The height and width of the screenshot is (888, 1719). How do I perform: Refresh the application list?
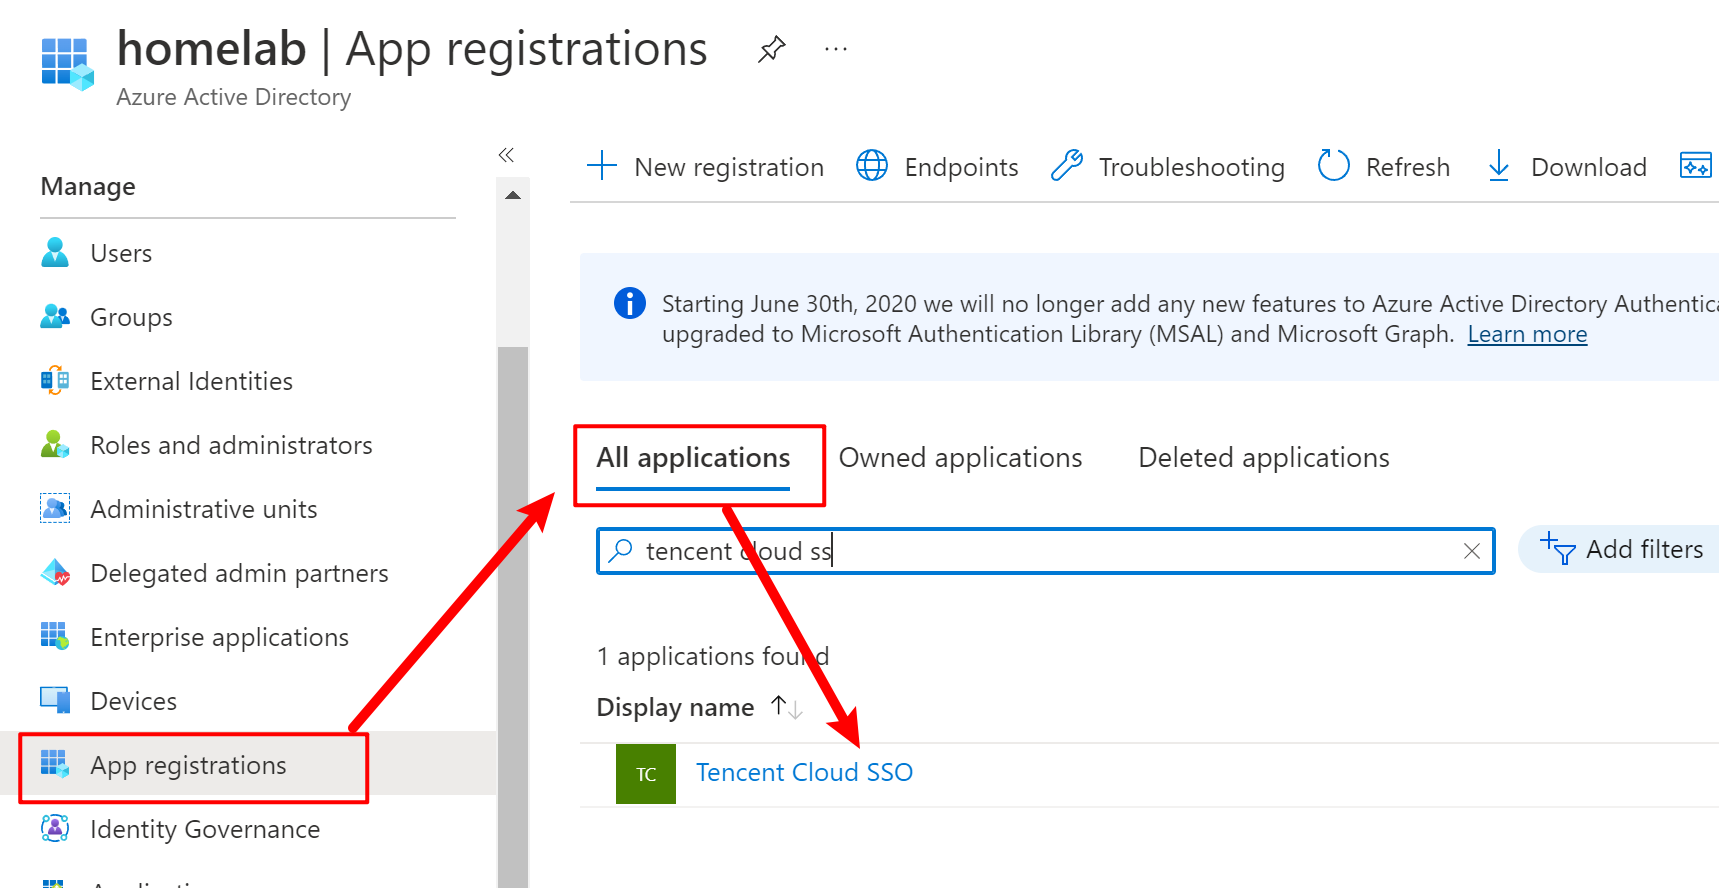tap(1384, 166)
